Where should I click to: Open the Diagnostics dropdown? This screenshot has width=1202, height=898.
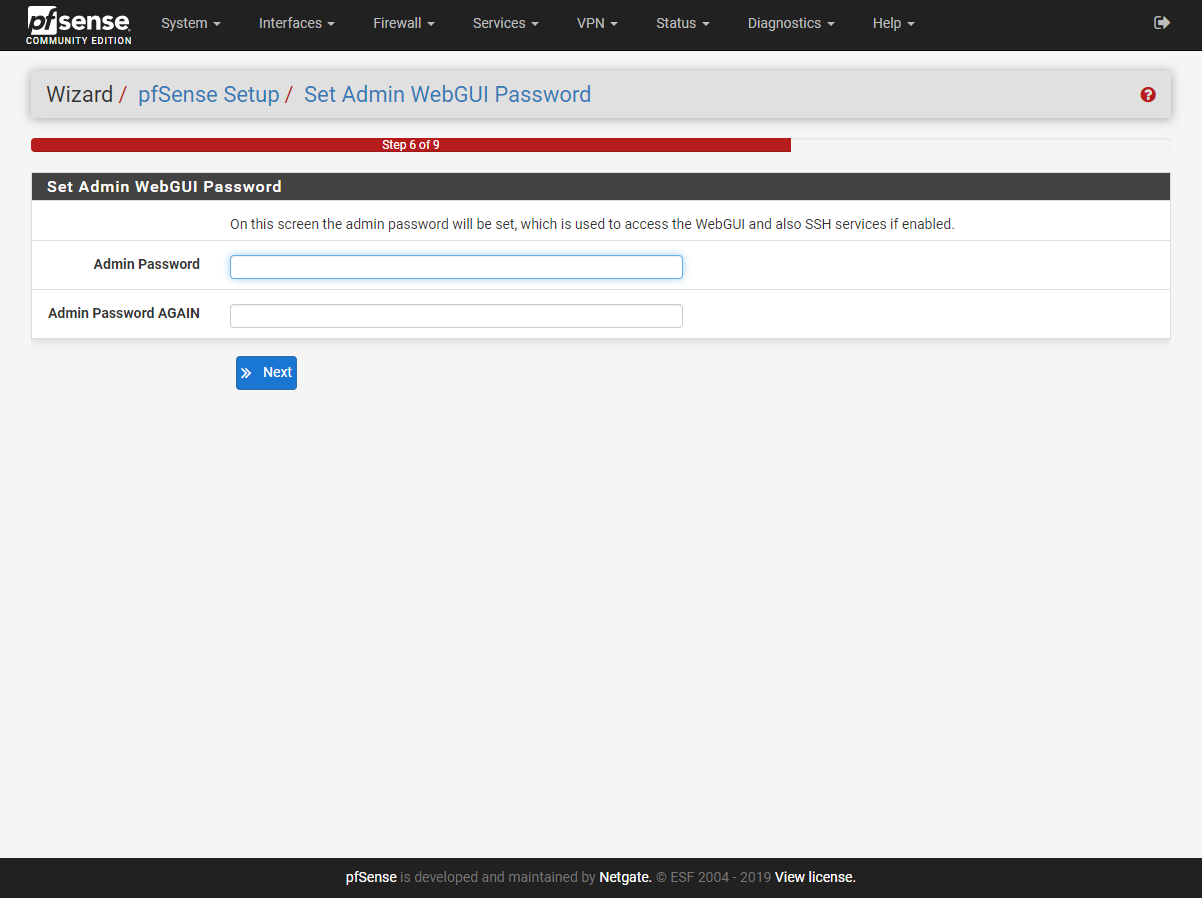pos(791,23)
